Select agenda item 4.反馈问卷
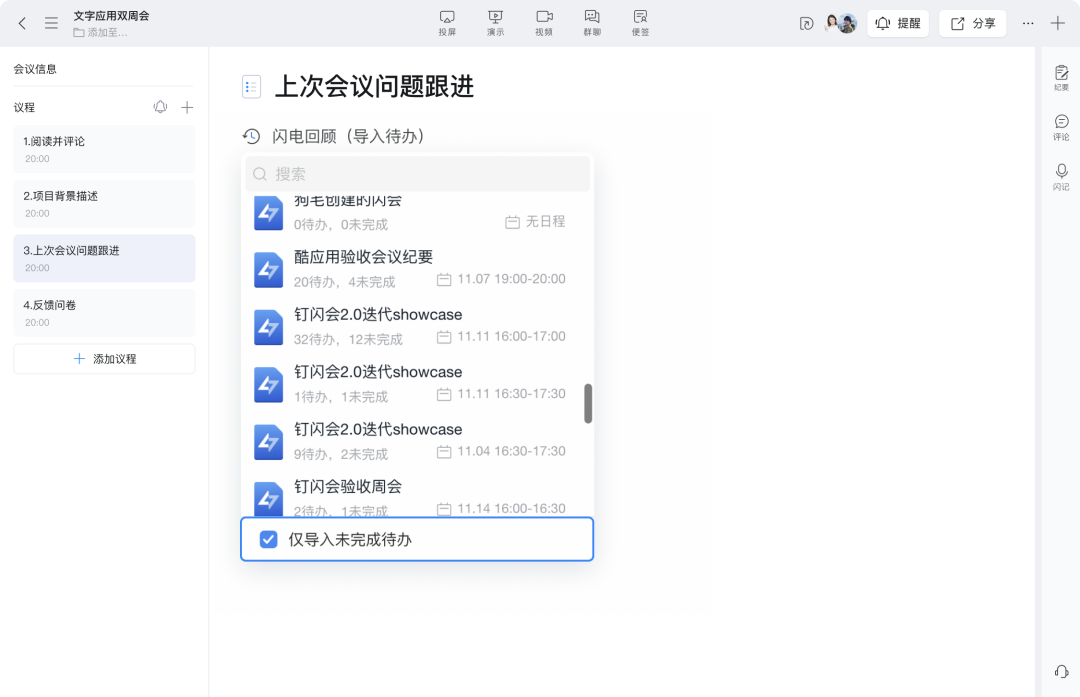The width and height of the screenshot is (1080, 697). pyautogui.click(x=104, y=313)
